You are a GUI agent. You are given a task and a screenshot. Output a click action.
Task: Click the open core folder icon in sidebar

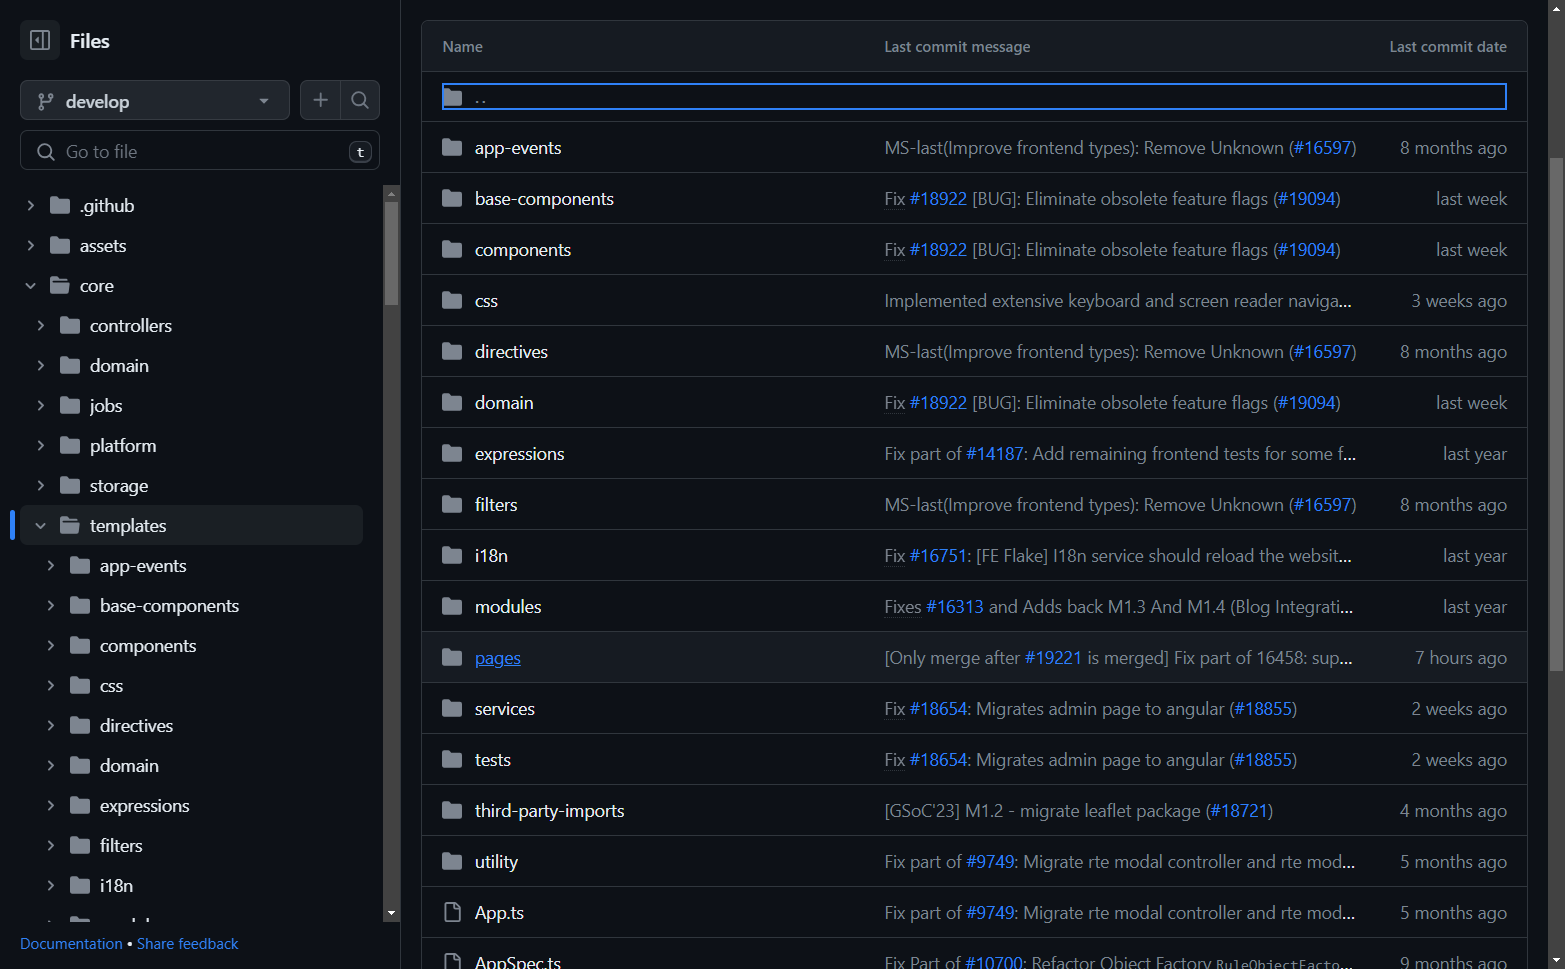click(60, 285)
